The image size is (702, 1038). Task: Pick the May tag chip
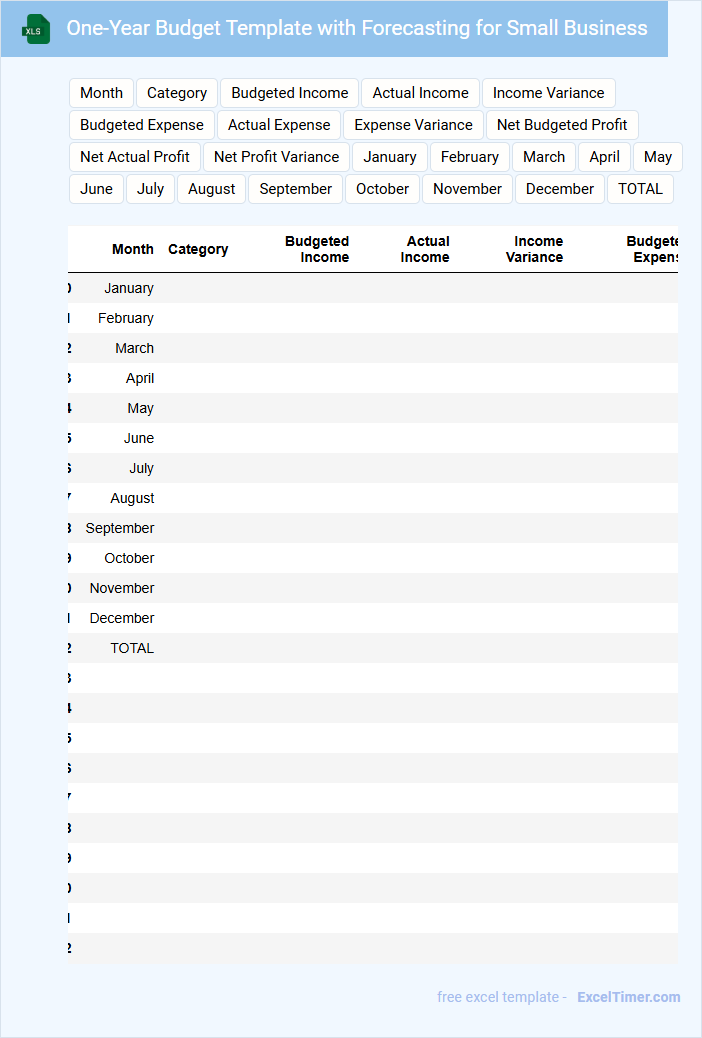coord(658,157)
